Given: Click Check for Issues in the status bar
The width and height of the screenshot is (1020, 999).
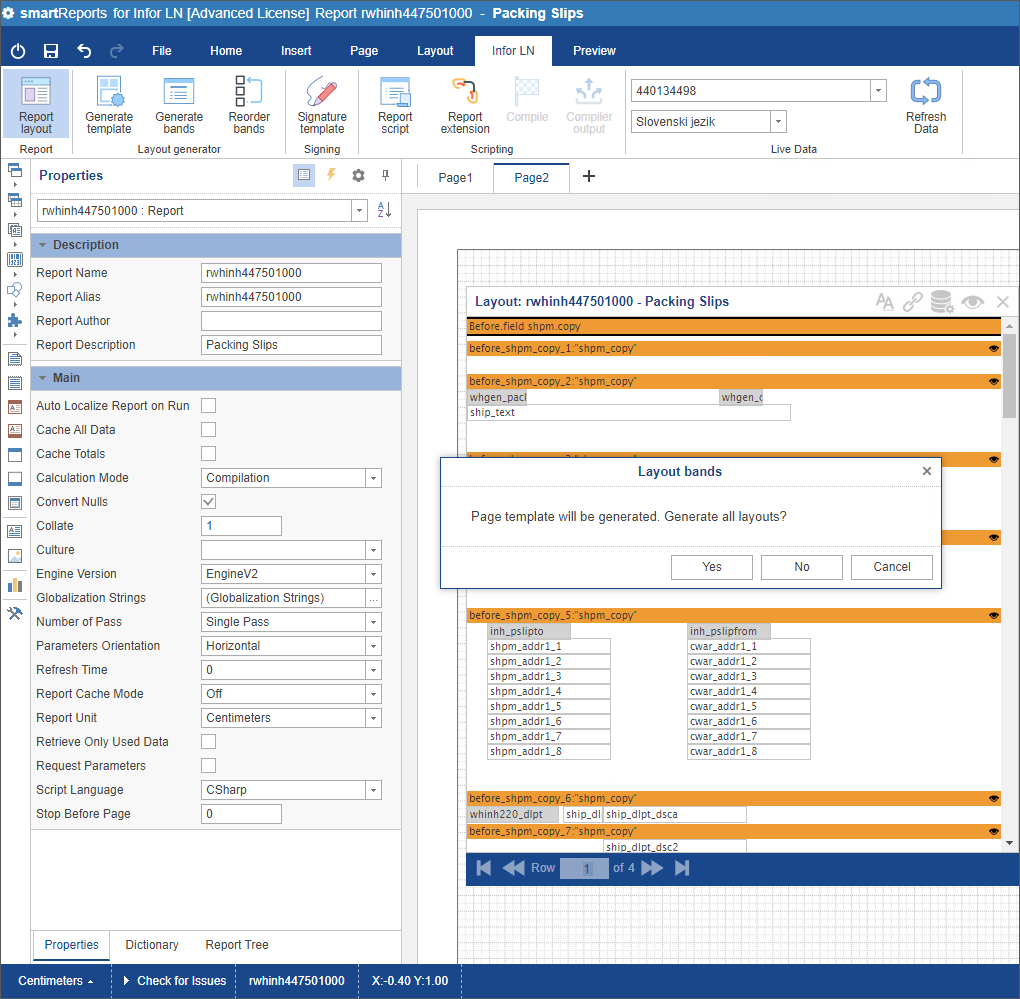Looking at the screenshot, I should click(x=174, y=981).
